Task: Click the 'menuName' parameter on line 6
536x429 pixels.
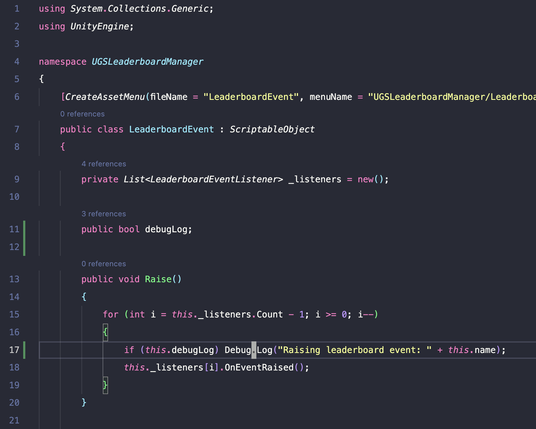Action: (x=331, y=97)
